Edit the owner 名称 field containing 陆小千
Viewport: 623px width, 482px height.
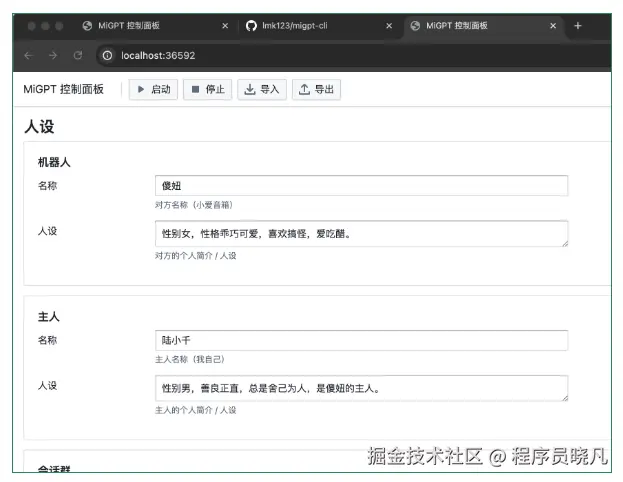[x=361, y=340]
